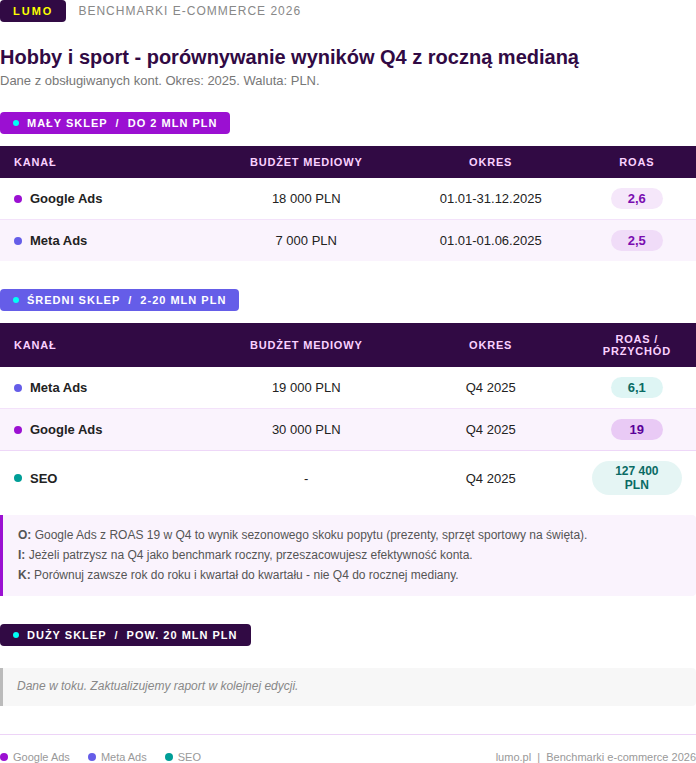Click the 'K:' note 'Porównuj zawsze rok do roku'

[238, 575]
